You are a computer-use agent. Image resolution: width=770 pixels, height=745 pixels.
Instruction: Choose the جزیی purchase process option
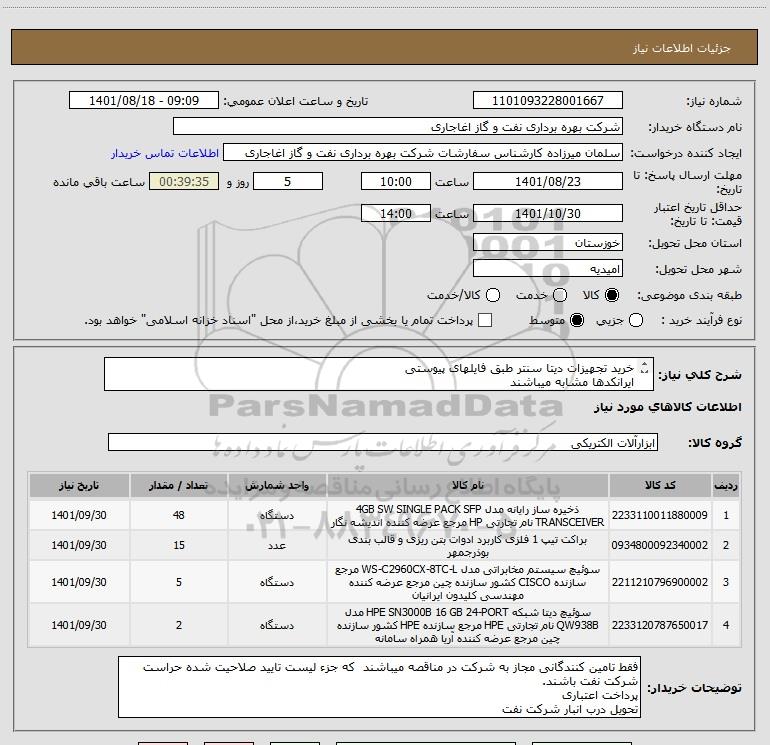(x=635, y=320)
